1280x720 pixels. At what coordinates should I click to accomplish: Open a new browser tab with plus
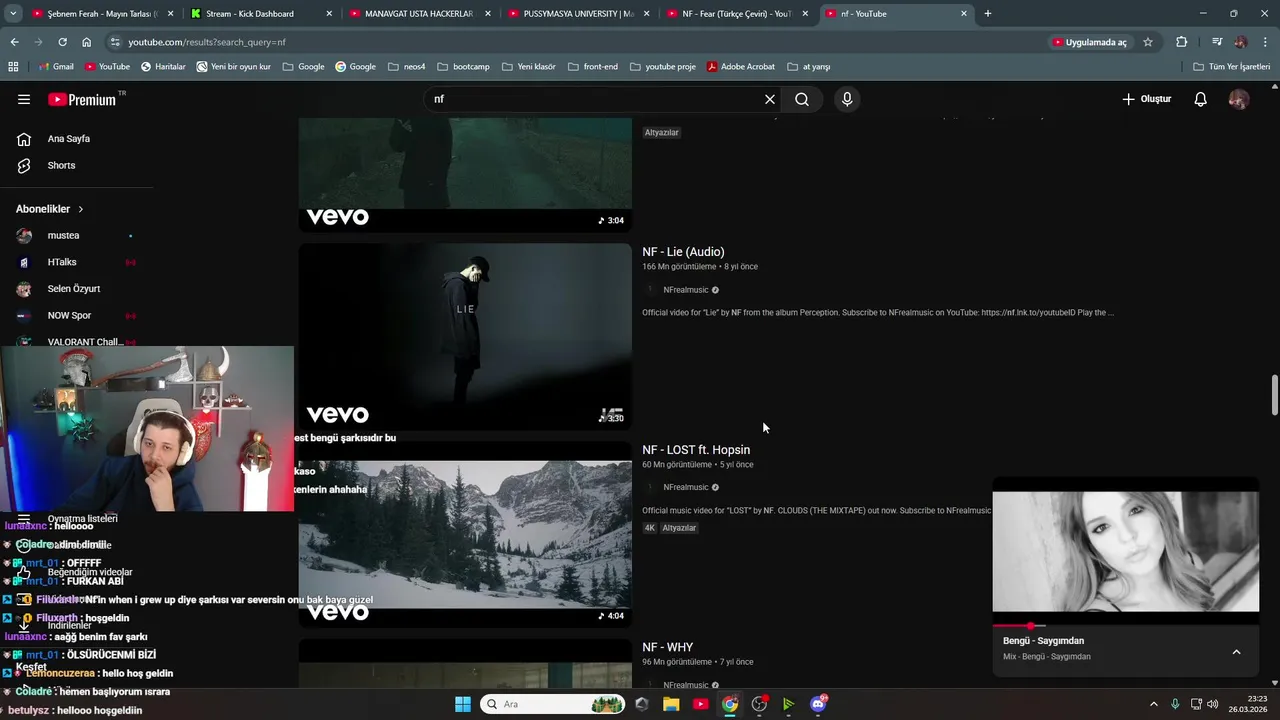click(988, 14)
